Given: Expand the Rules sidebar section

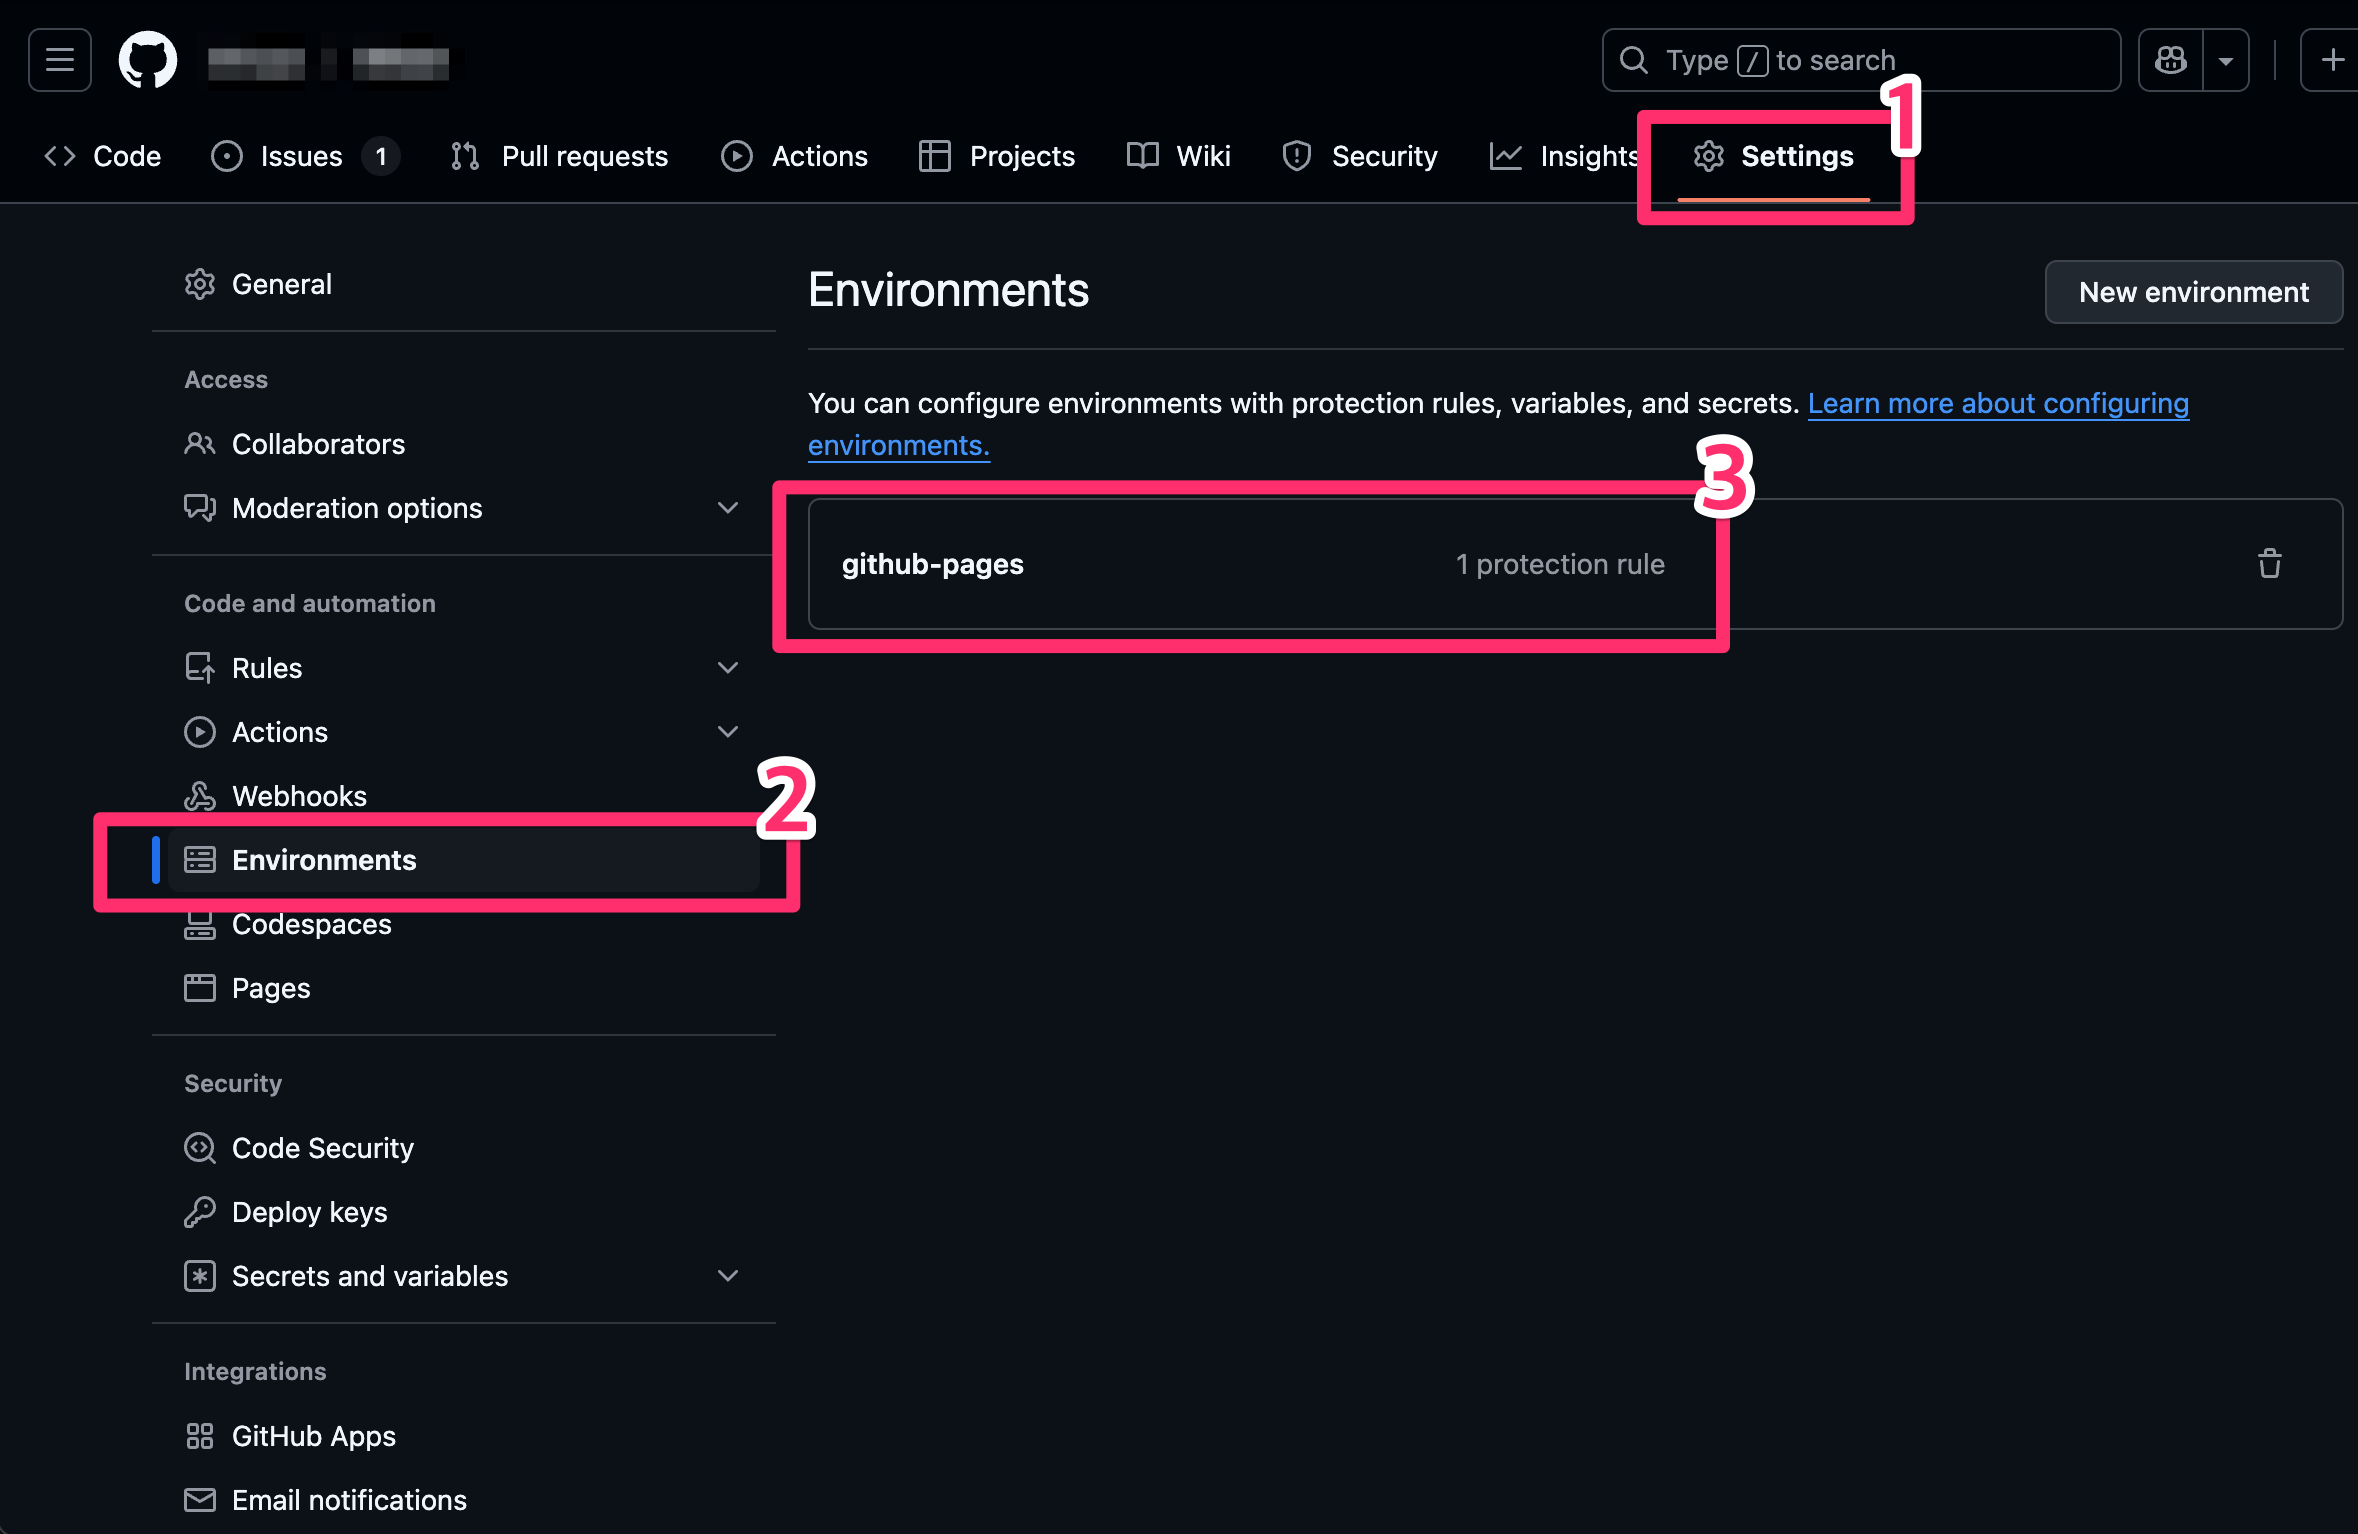Looking at the screenshot, I should tap(727, 668).
